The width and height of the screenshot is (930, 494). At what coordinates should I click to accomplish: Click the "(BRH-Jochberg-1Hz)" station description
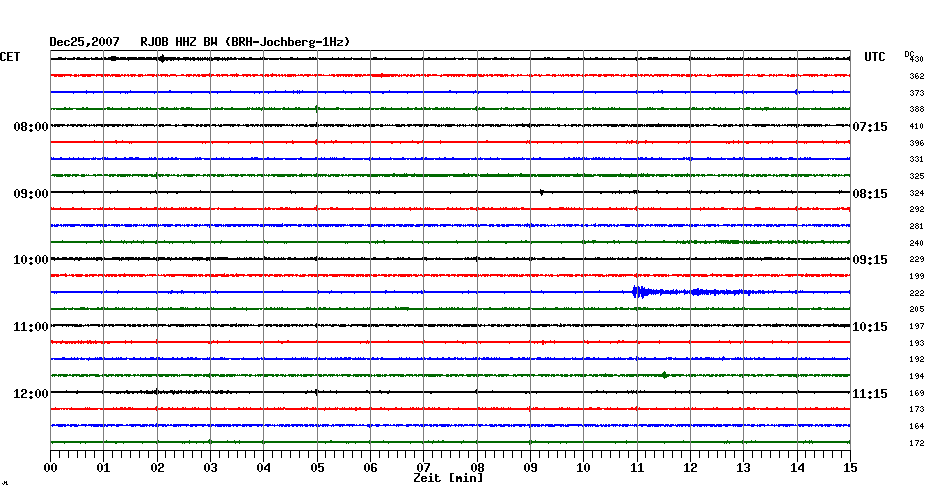pos(288,42)
